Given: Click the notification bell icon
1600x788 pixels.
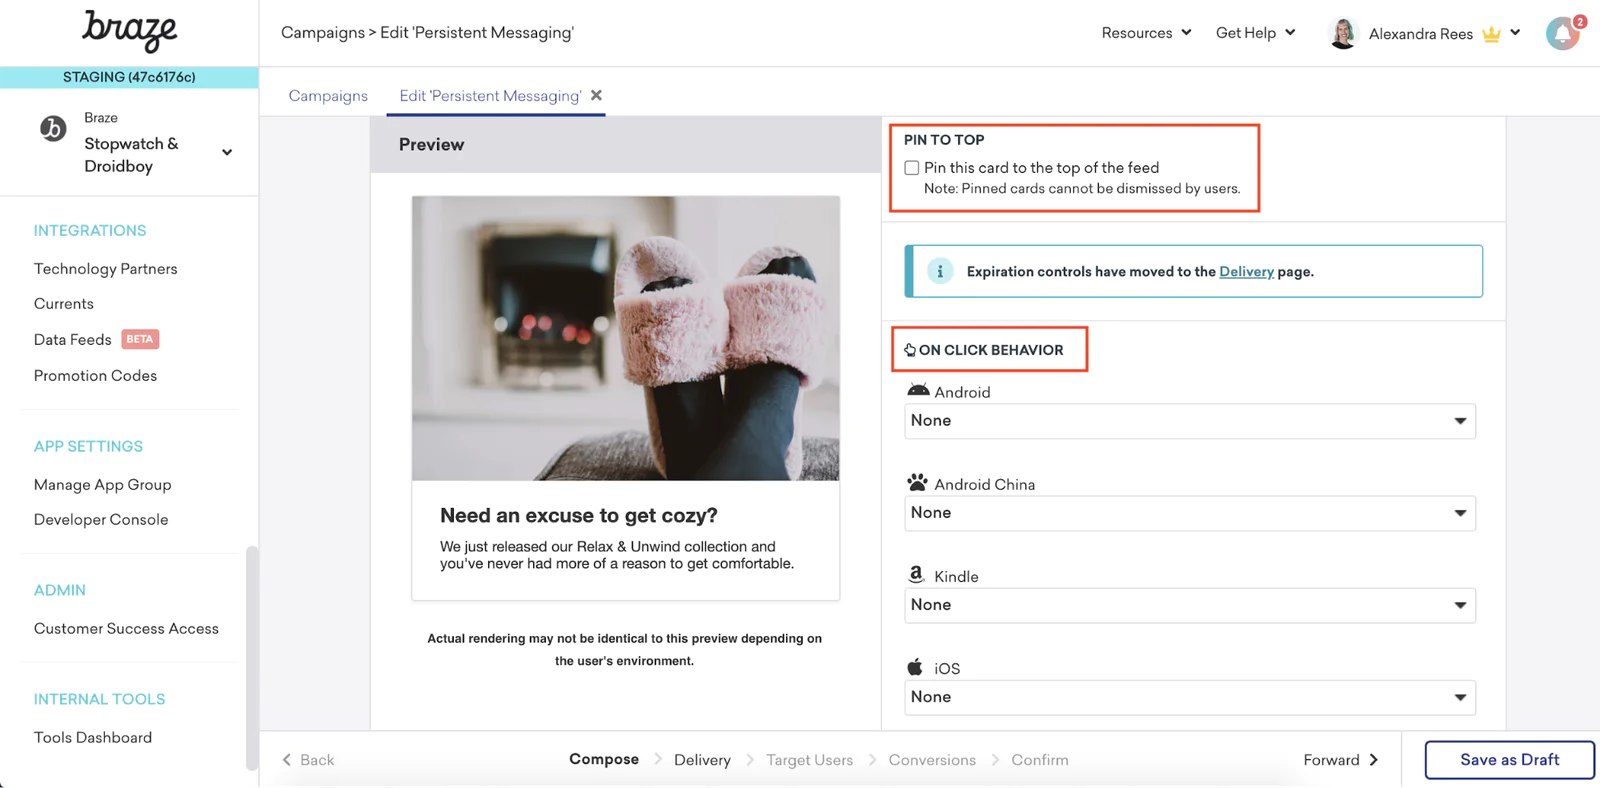Looking at the screenshot, I should [x=1562, y=34].
